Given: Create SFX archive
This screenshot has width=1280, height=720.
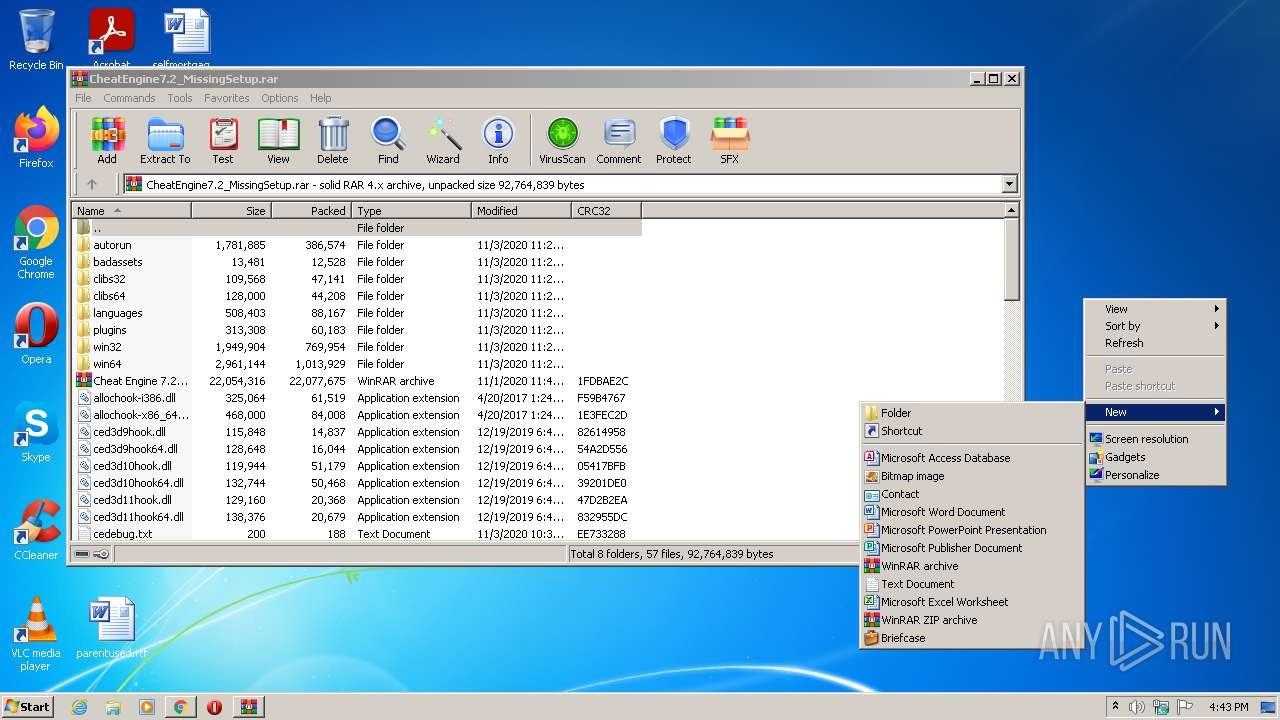Looking at the screenshot, I should (x=730, y=140).
